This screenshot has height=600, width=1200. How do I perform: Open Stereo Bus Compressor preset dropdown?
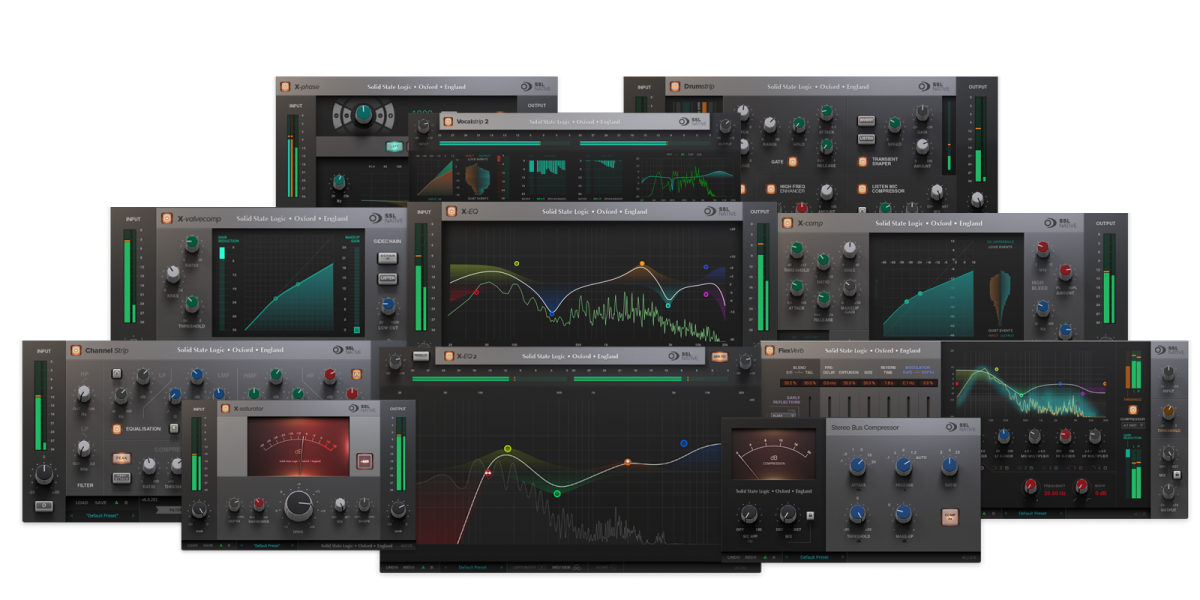[813, 556]
